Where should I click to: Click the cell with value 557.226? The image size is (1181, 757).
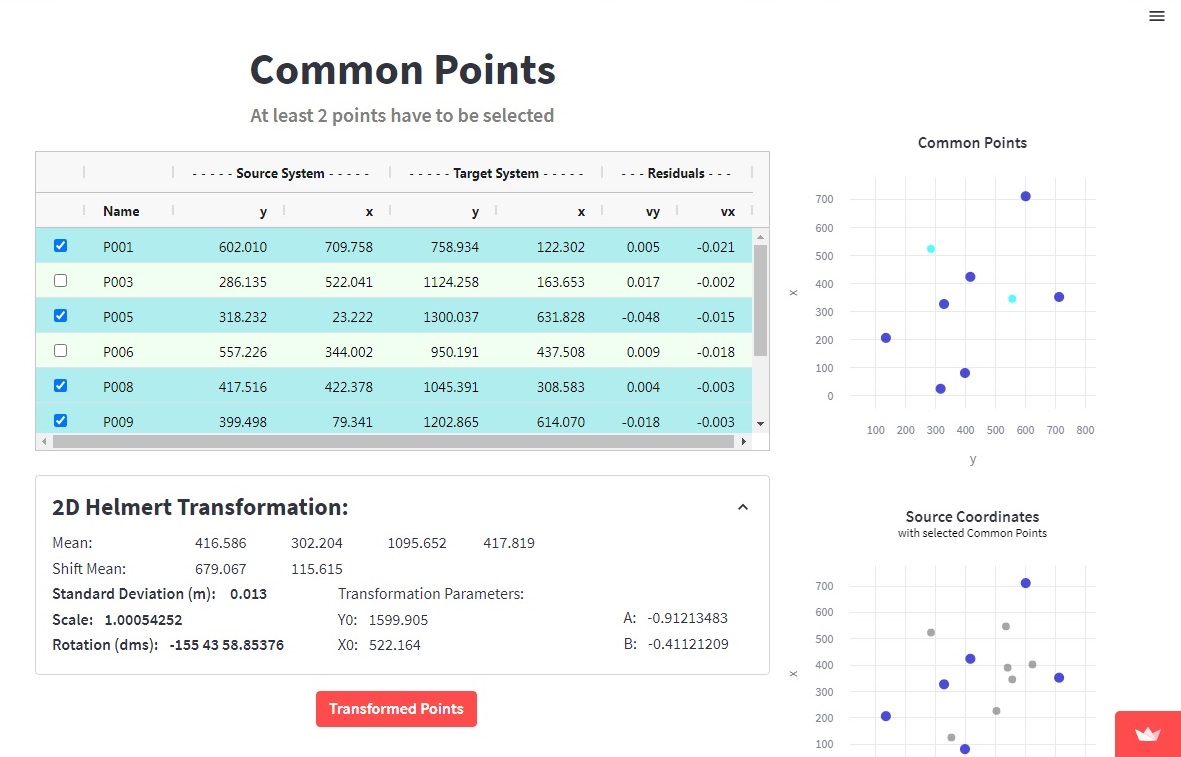tap(243, 352)
